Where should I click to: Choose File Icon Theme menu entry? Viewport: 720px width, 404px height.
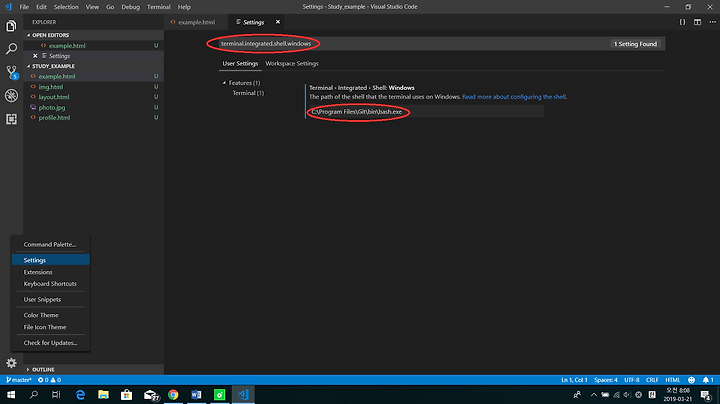51,327
